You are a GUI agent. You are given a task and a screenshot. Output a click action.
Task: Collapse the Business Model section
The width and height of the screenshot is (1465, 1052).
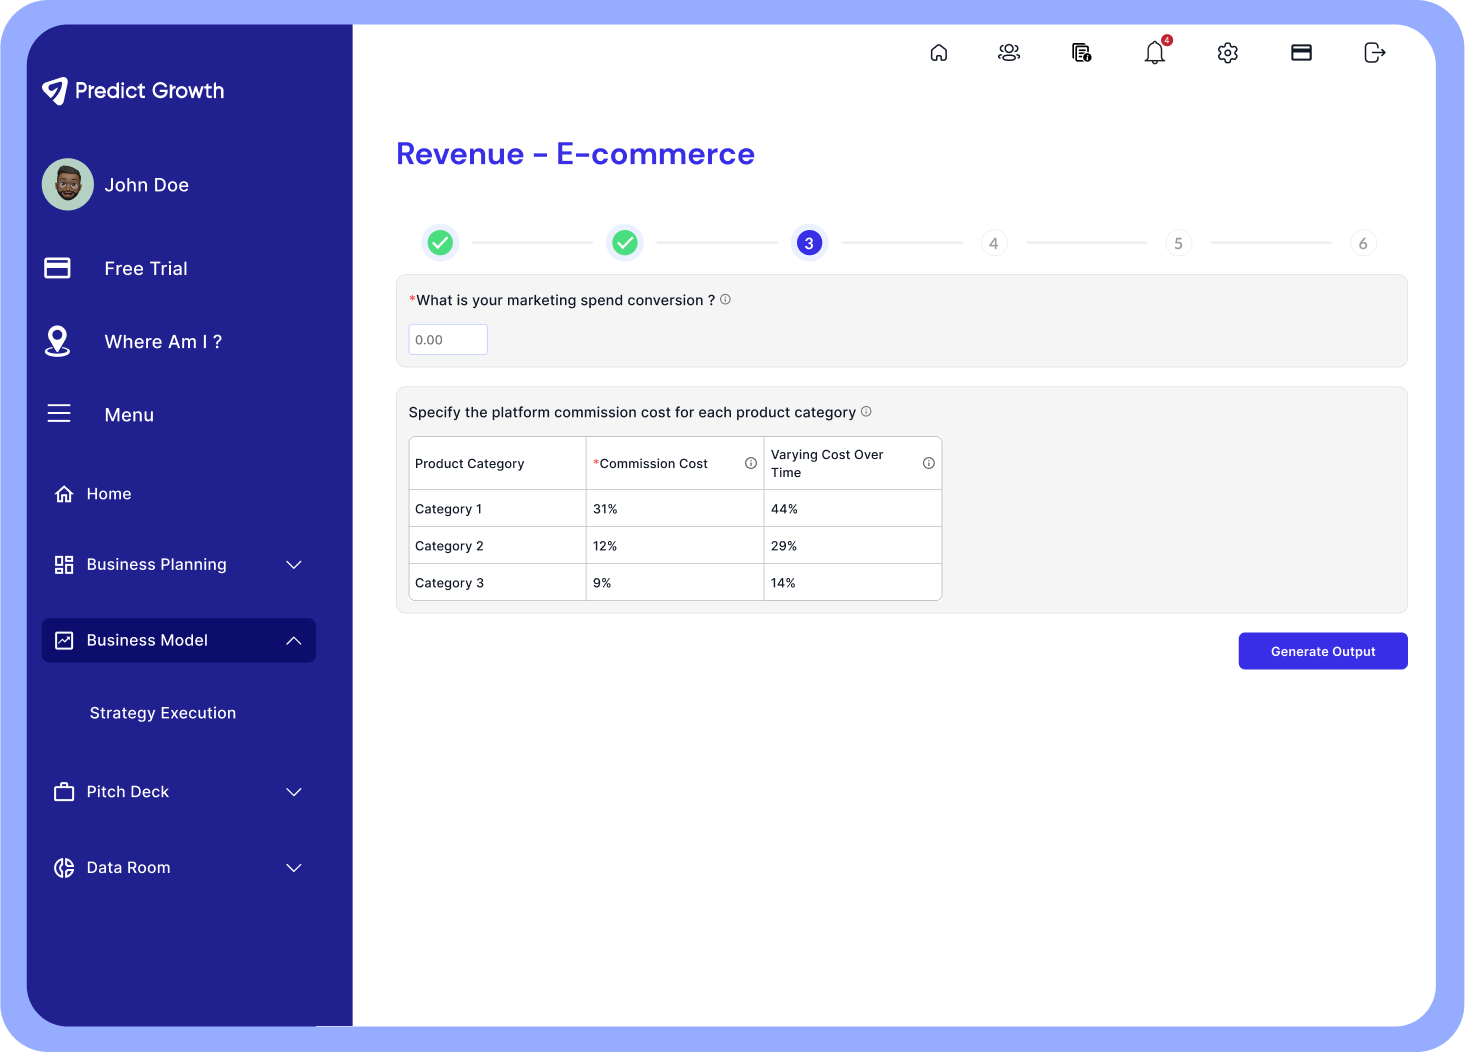coord(294,641)
